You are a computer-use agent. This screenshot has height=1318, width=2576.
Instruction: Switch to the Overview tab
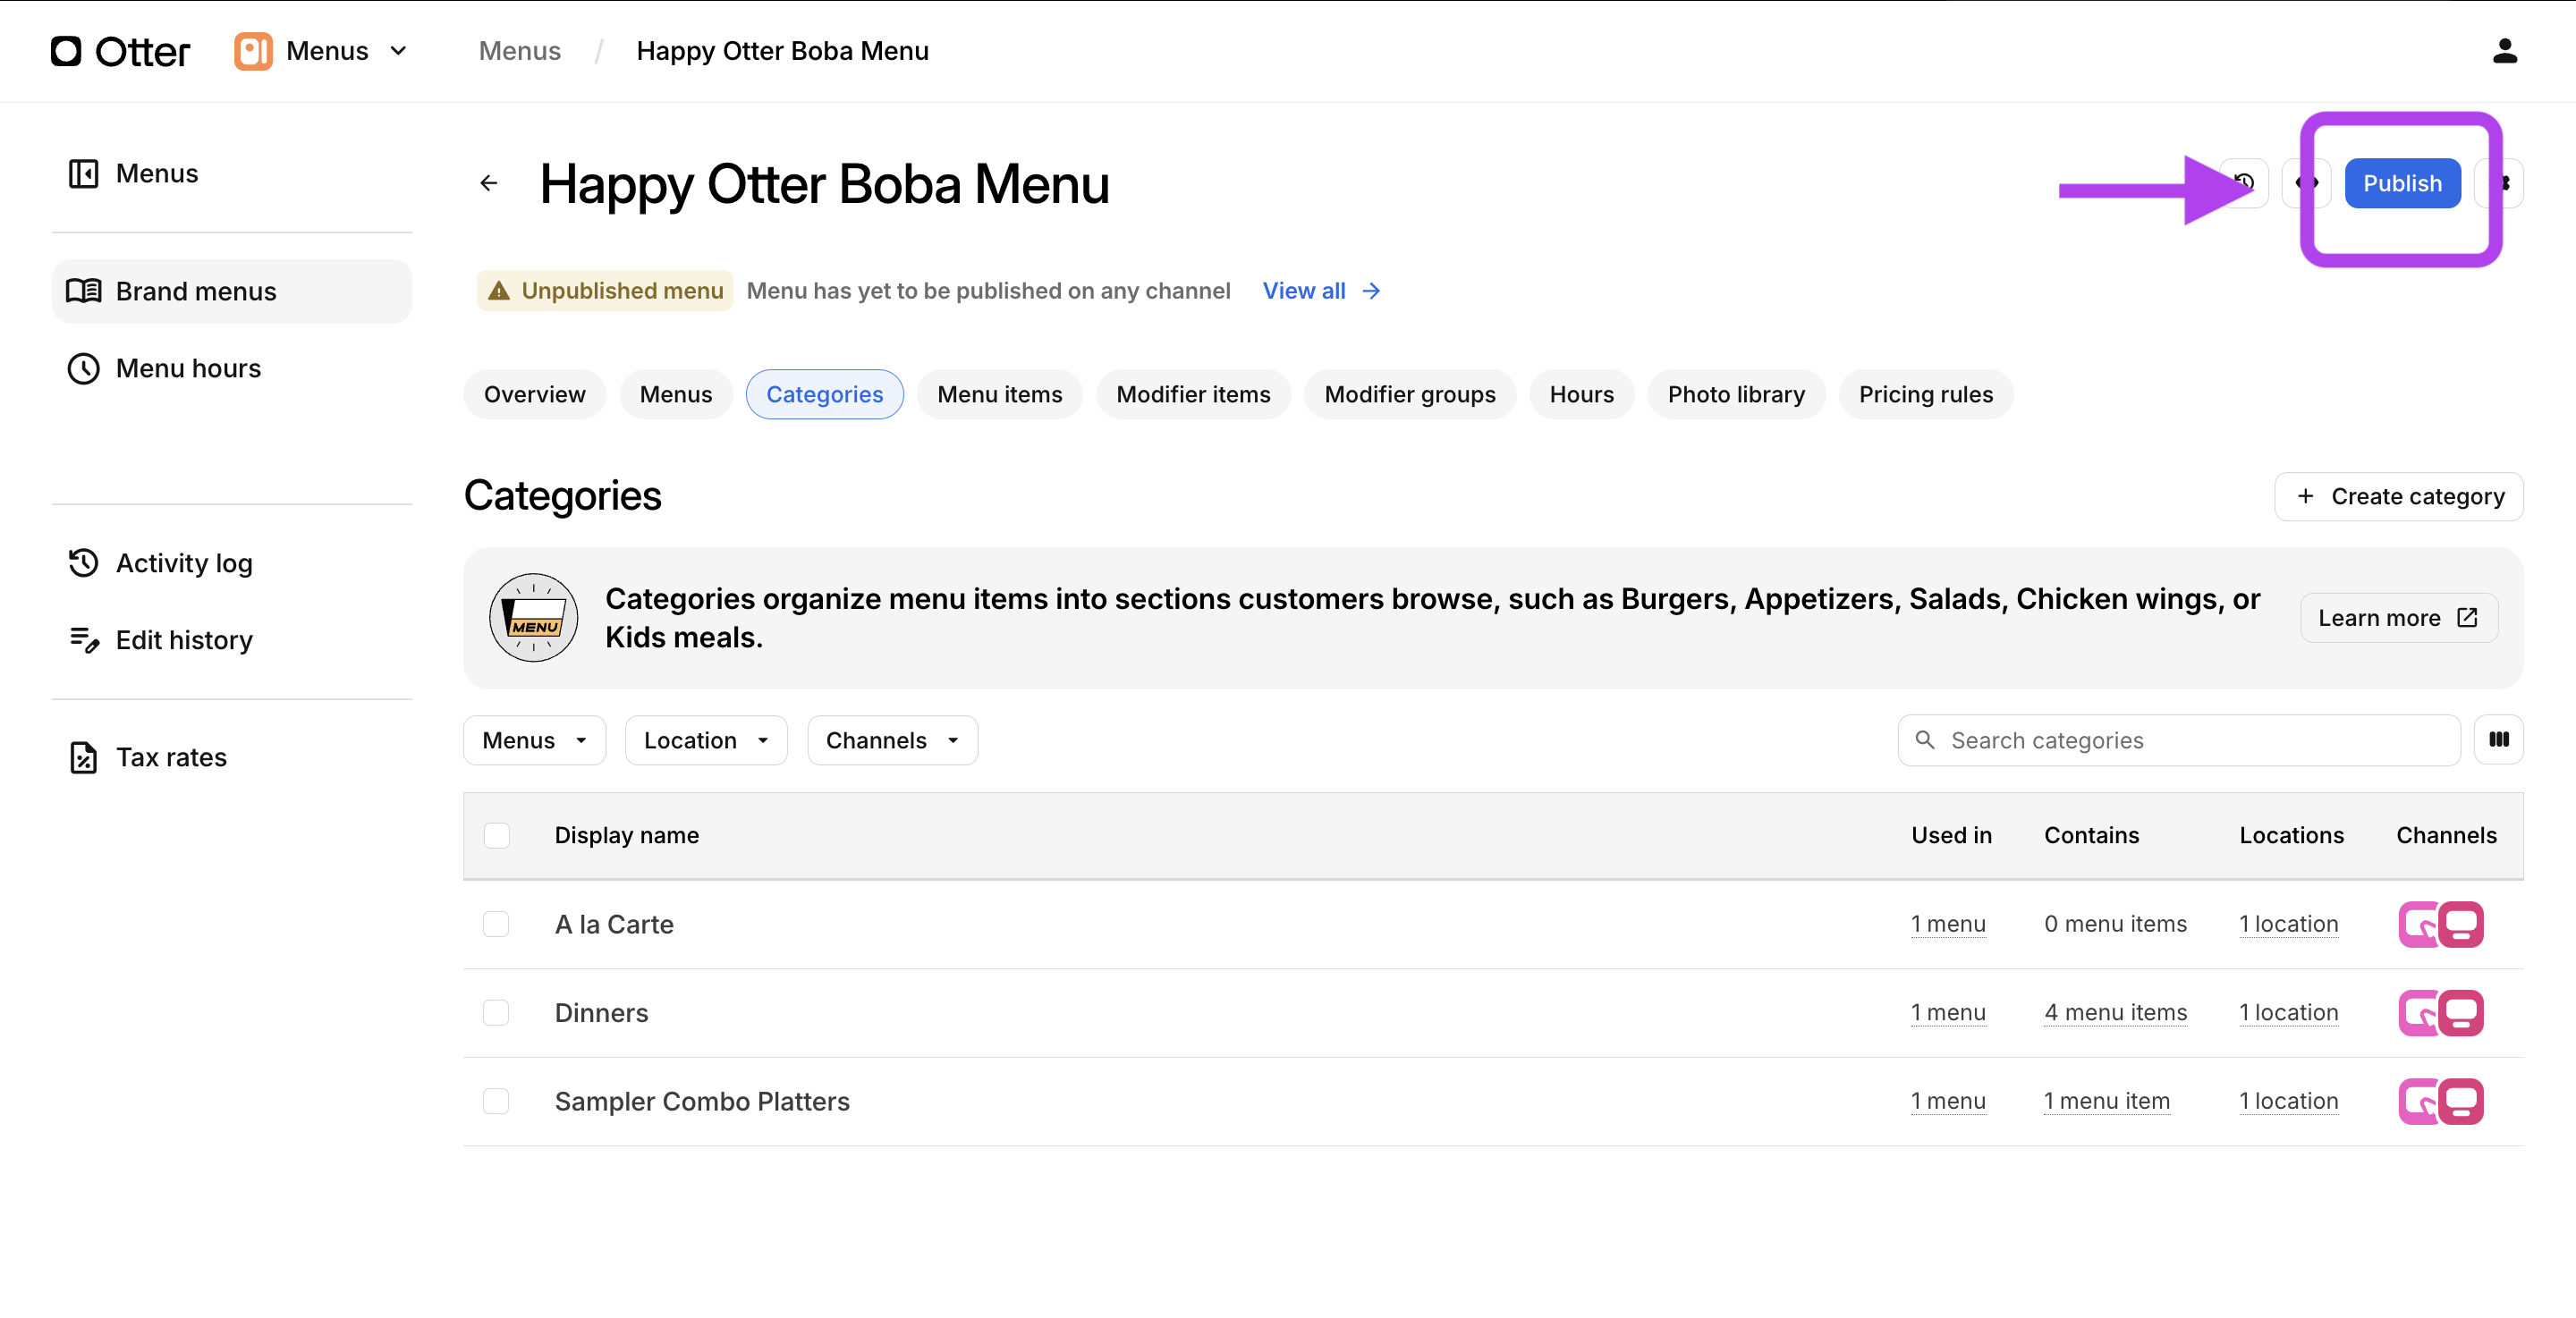tap(534, 394)
